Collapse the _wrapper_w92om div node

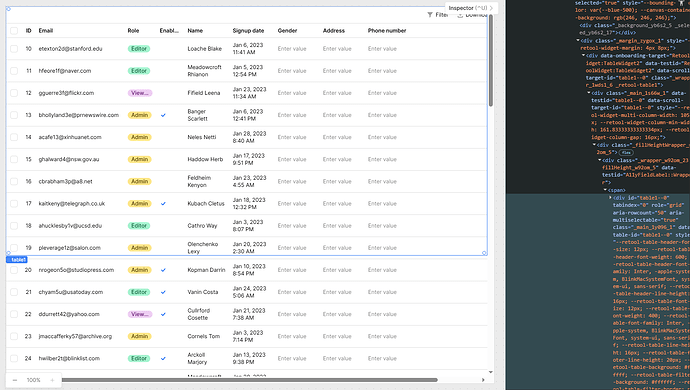[599, 160]
